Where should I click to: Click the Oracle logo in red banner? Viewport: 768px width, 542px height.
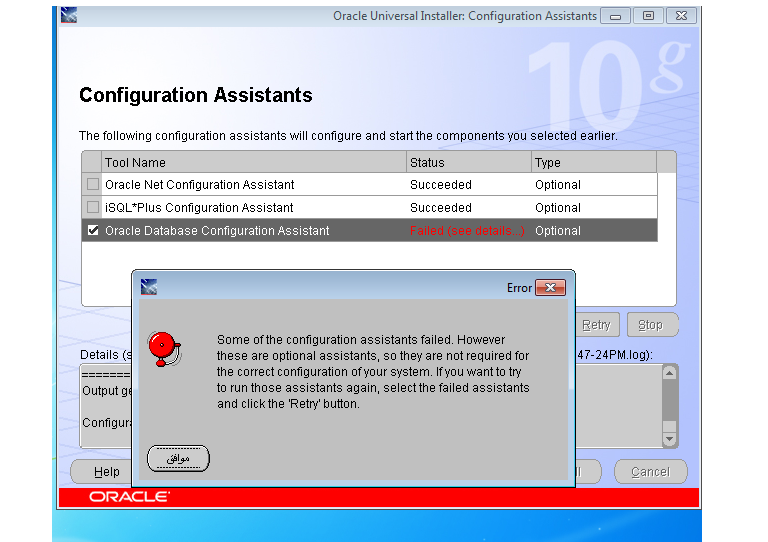tap(130, 497)
